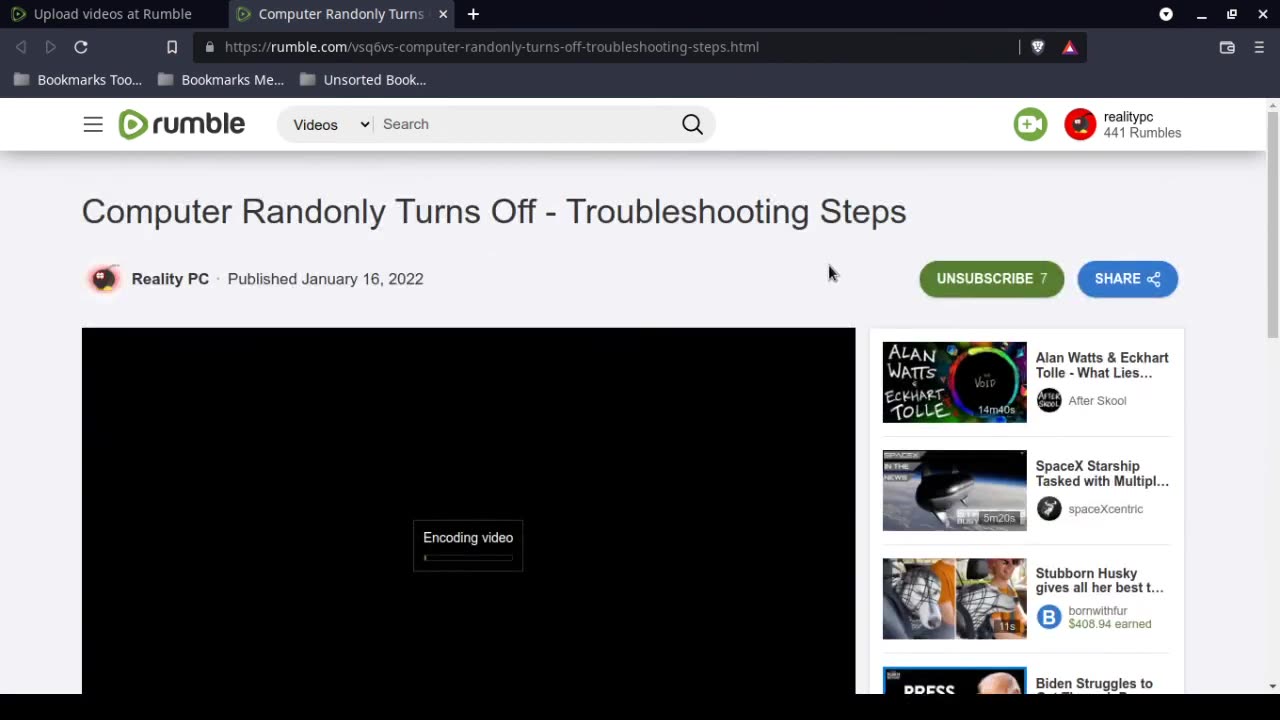Click the Biden Struggles video thumbnail
Screen dimensions: 1280x720
pos(954,681)
